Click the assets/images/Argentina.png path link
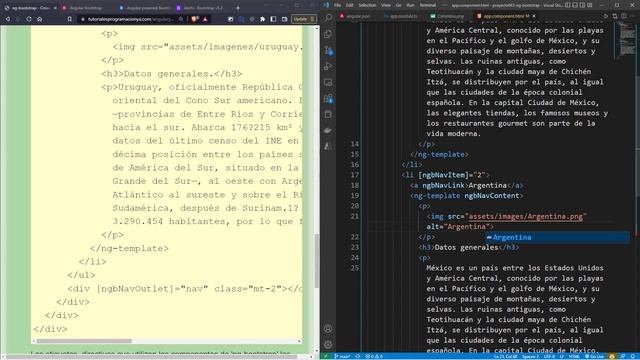The height and width of the screenshot is (360, 640). coord(525,216)
